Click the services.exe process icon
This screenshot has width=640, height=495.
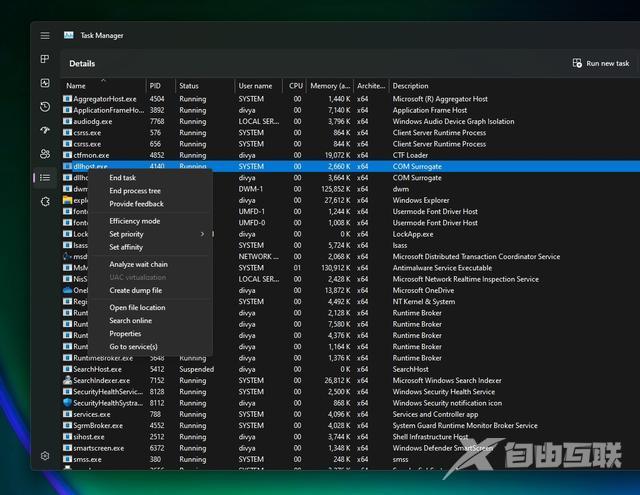[67, 414]
